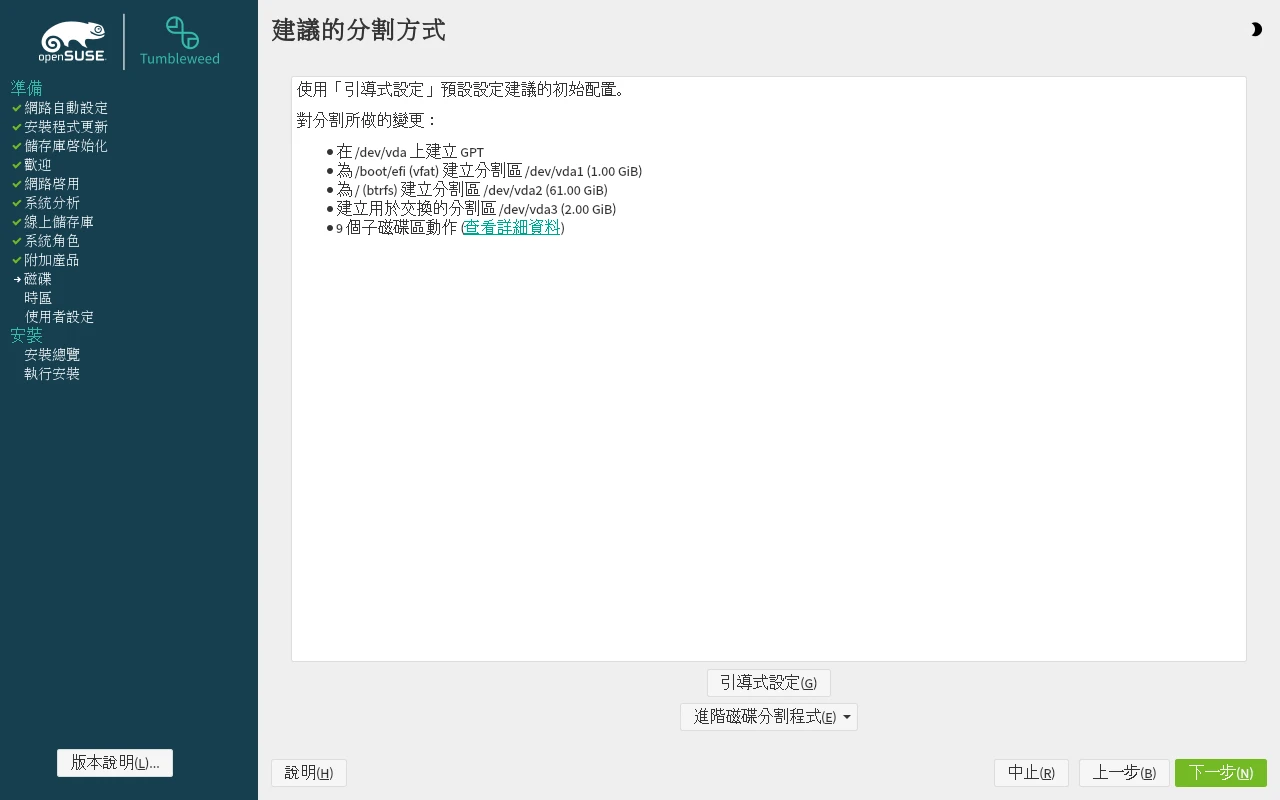
Task: Click green checkmark beside 歡迎
Action: click(x=17, y=165)
